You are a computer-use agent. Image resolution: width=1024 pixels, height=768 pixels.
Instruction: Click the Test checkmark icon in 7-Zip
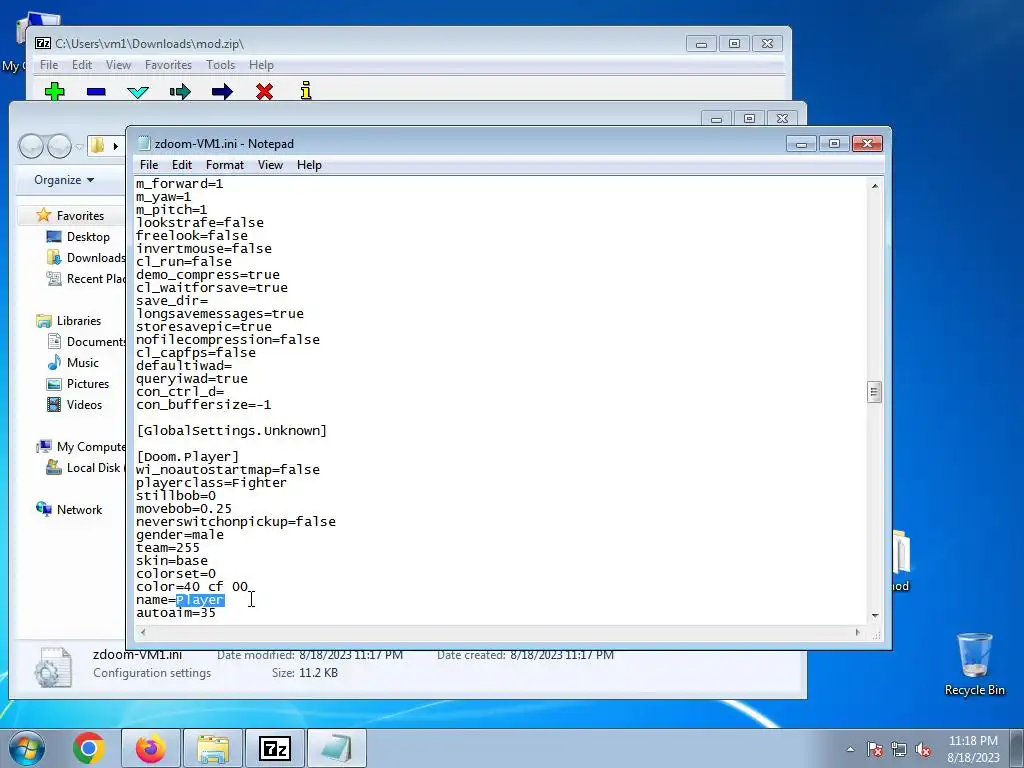pyautogui.click(x=138, y=92)
